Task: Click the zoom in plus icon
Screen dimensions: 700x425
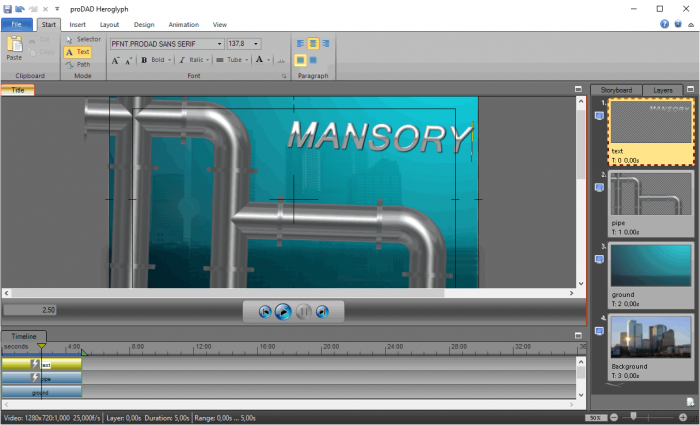Action: click(x=683, y=417)
